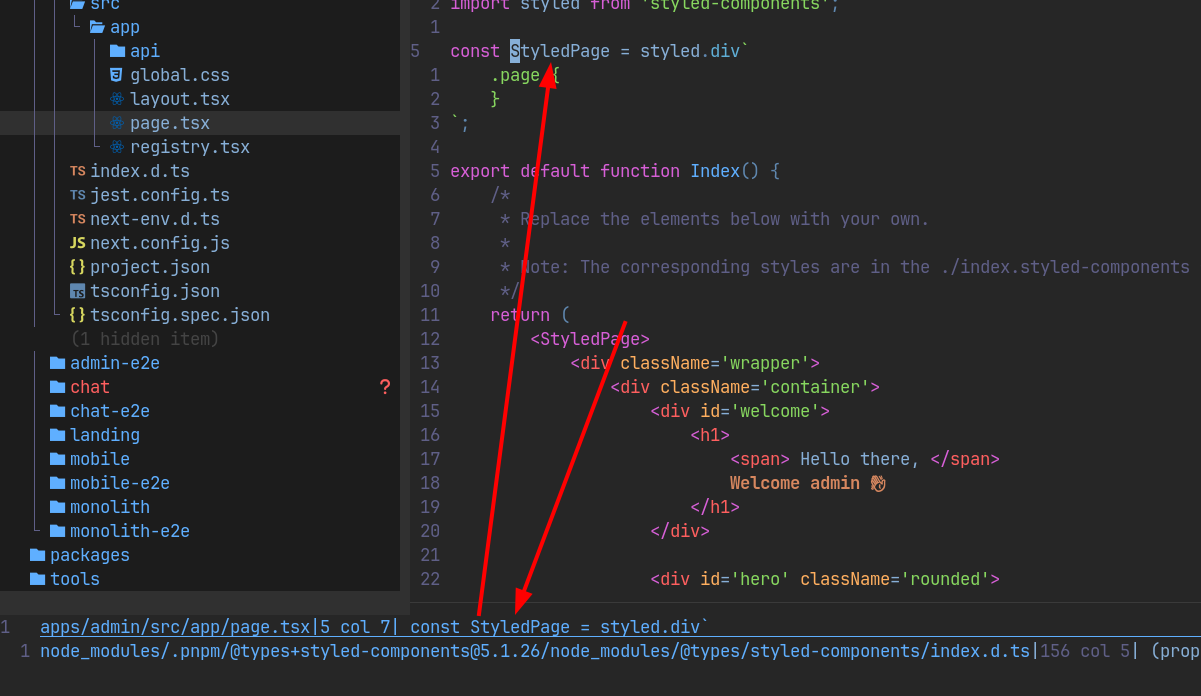
Task: Click the untracked '?' git marker on chat
Action: click(385, 387)
